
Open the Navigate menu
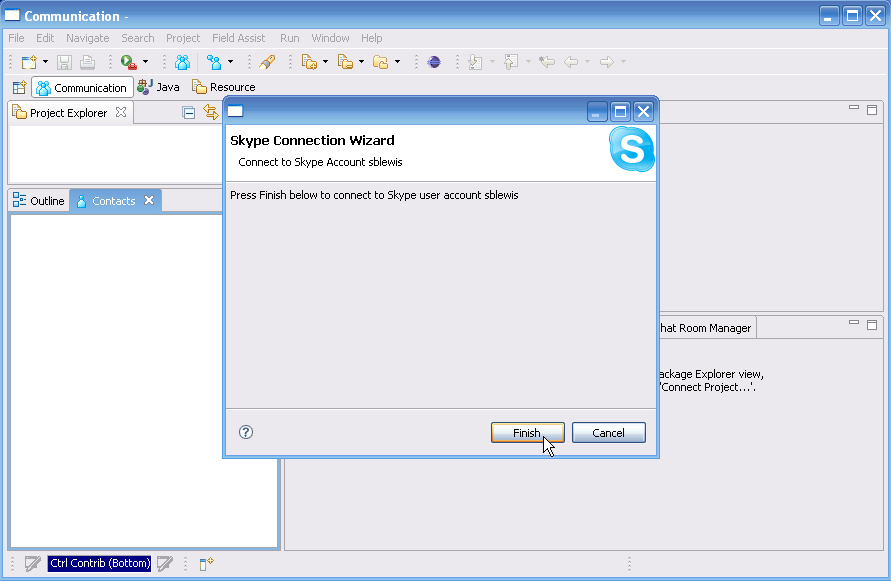click(88, 38)
